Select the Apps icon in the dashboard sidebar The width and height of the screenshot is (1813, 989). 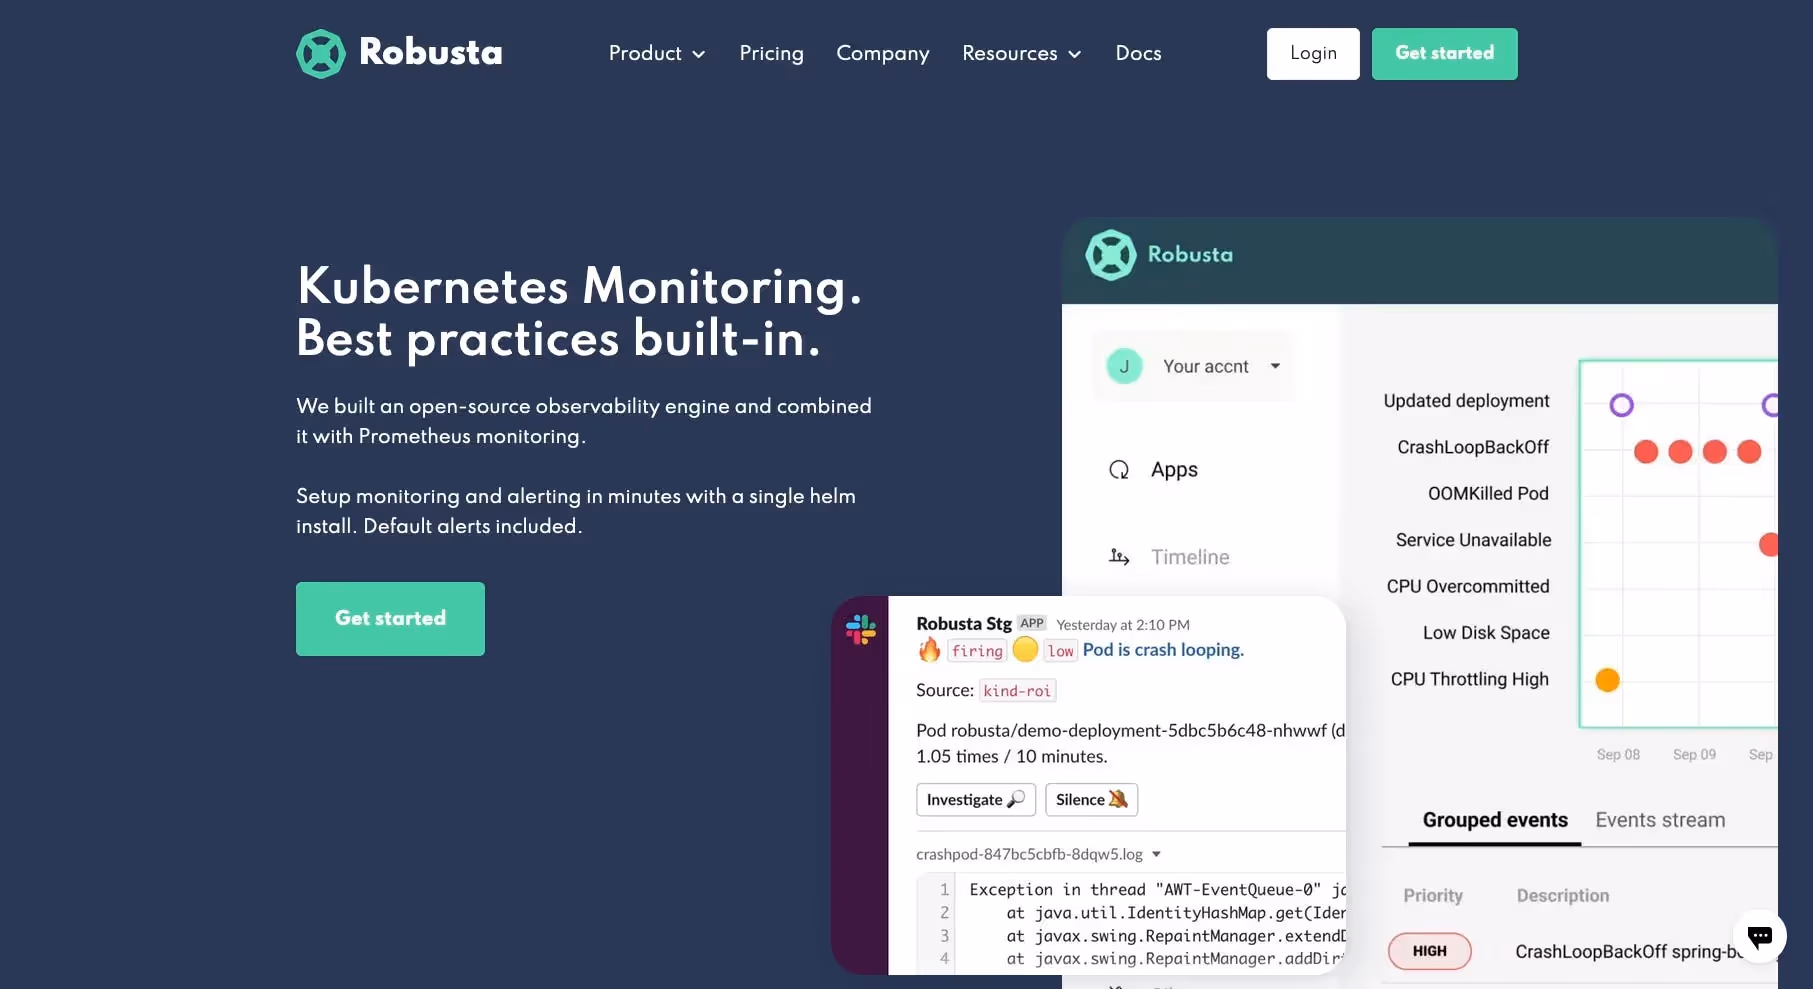(x=1119, y=469)
